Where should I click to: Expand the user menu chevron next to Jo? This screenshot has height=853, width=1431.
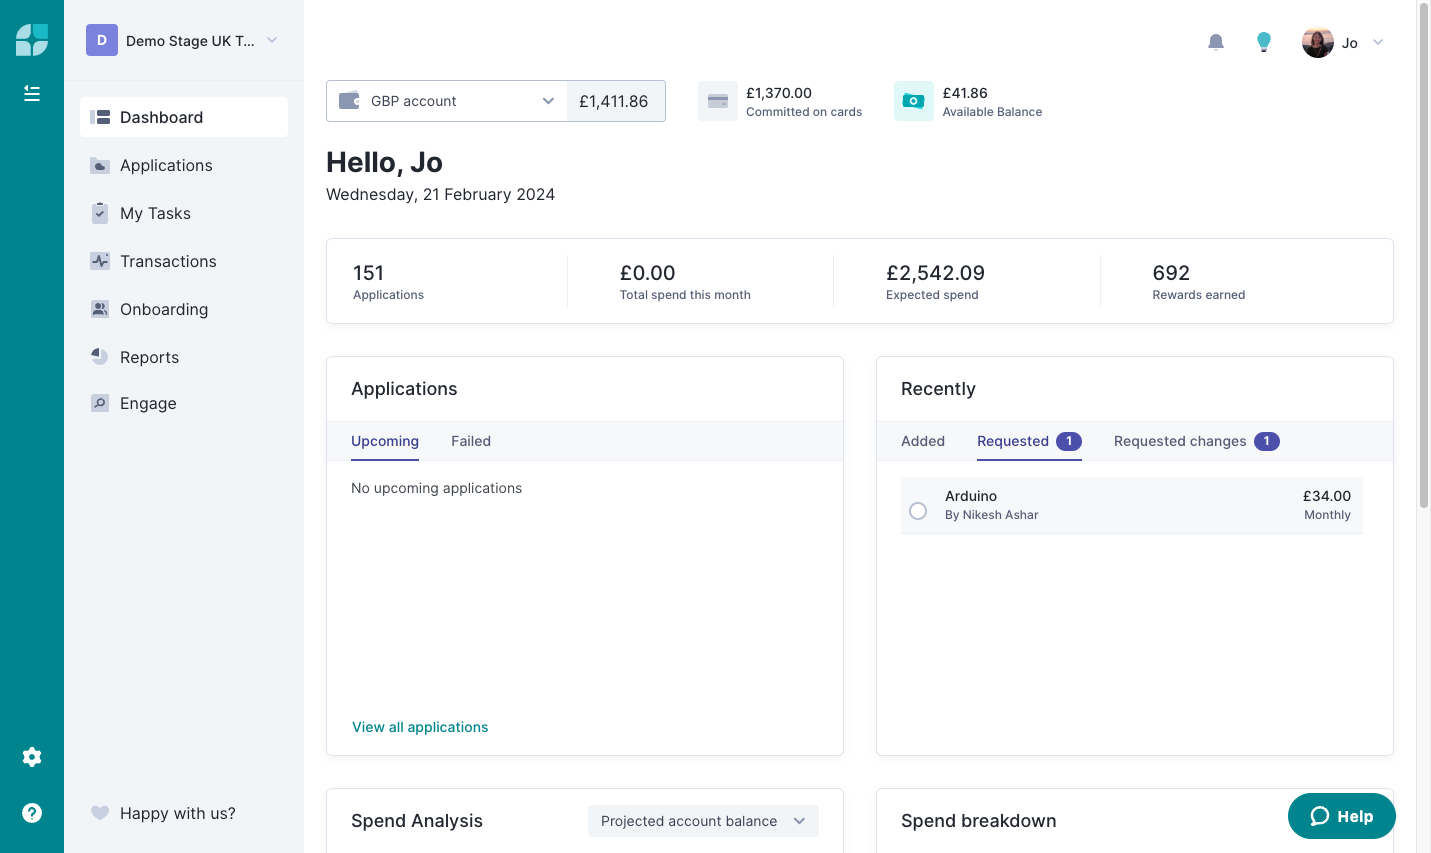click(1378, 42)
